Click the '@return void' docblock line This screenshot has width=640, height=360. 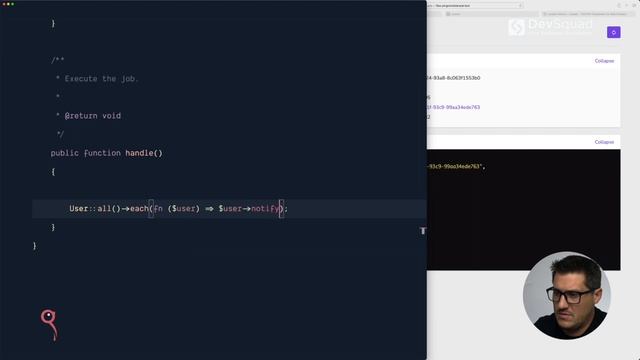[92, 116]
